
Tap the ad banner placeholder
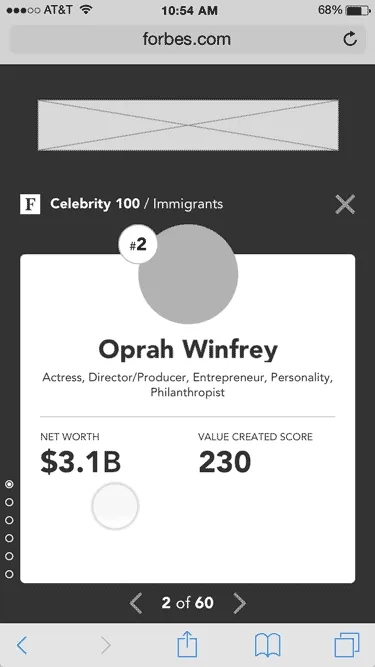pos(188,125)
